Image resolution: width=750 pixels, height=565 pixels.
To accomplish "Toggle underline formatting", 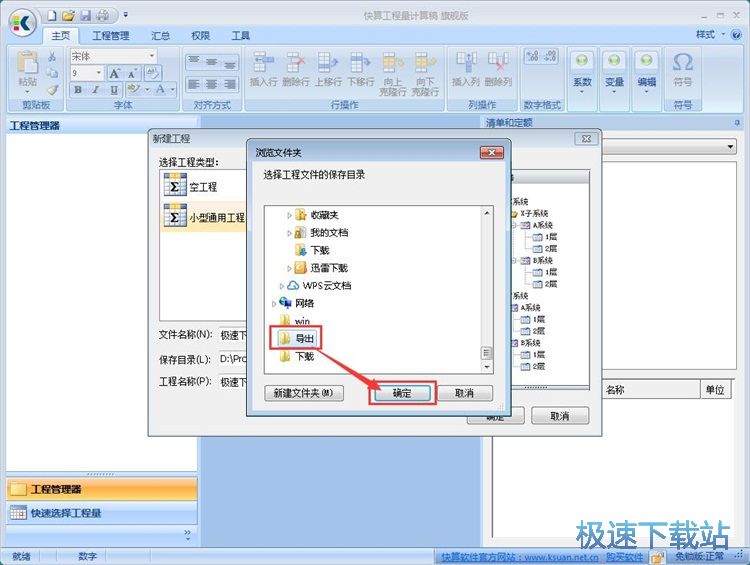I will (x=113, y=89).
